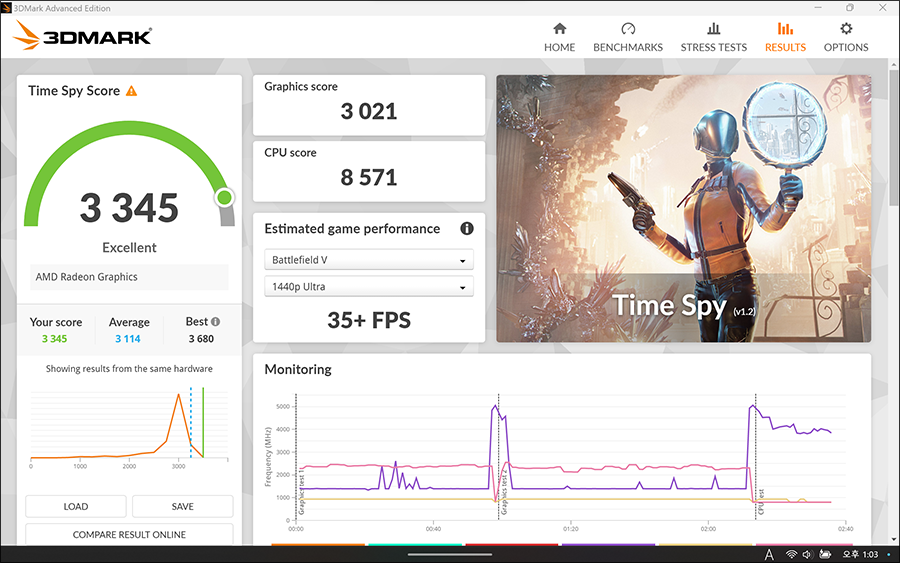
Task: Switch the input language indicator A
Action: tap(769, 554)
